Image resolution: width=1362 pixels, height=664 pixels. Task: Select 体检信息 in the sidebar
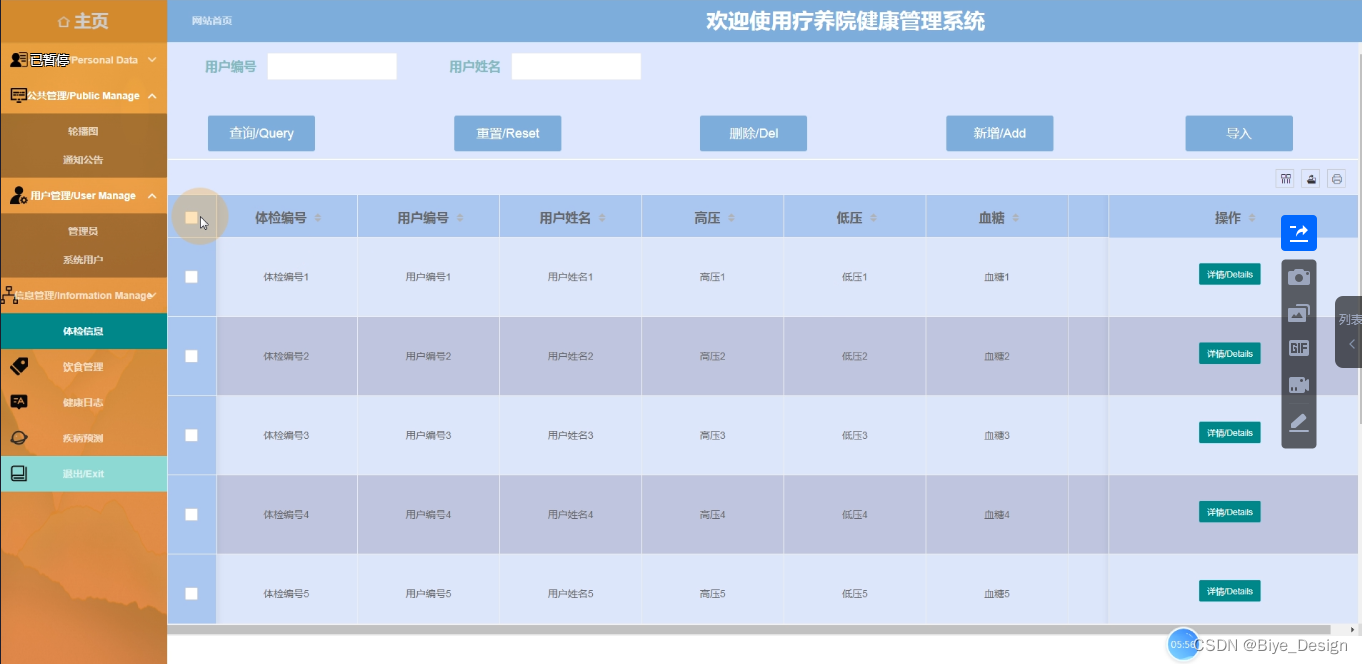[x=83, y=331]
